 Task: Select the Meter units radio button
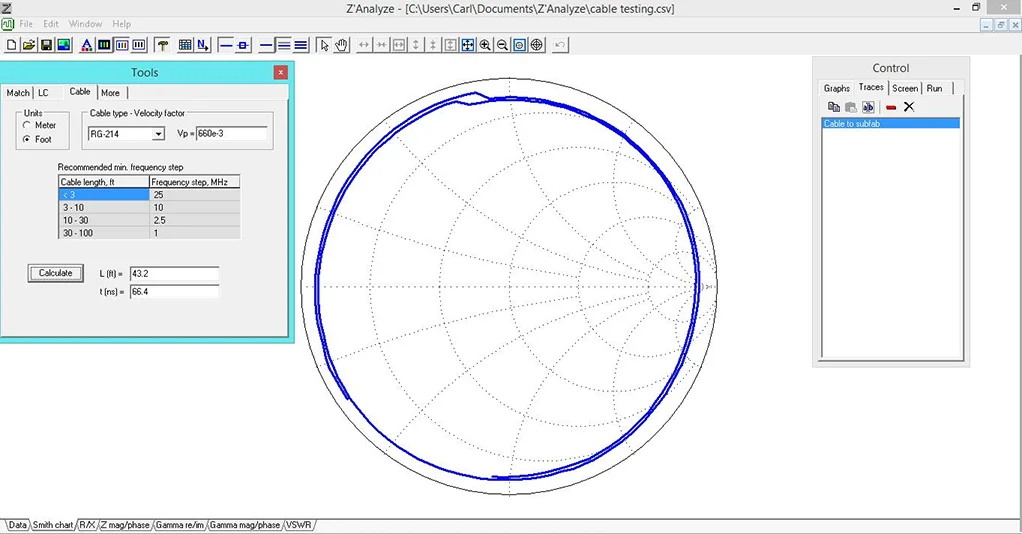27,125
